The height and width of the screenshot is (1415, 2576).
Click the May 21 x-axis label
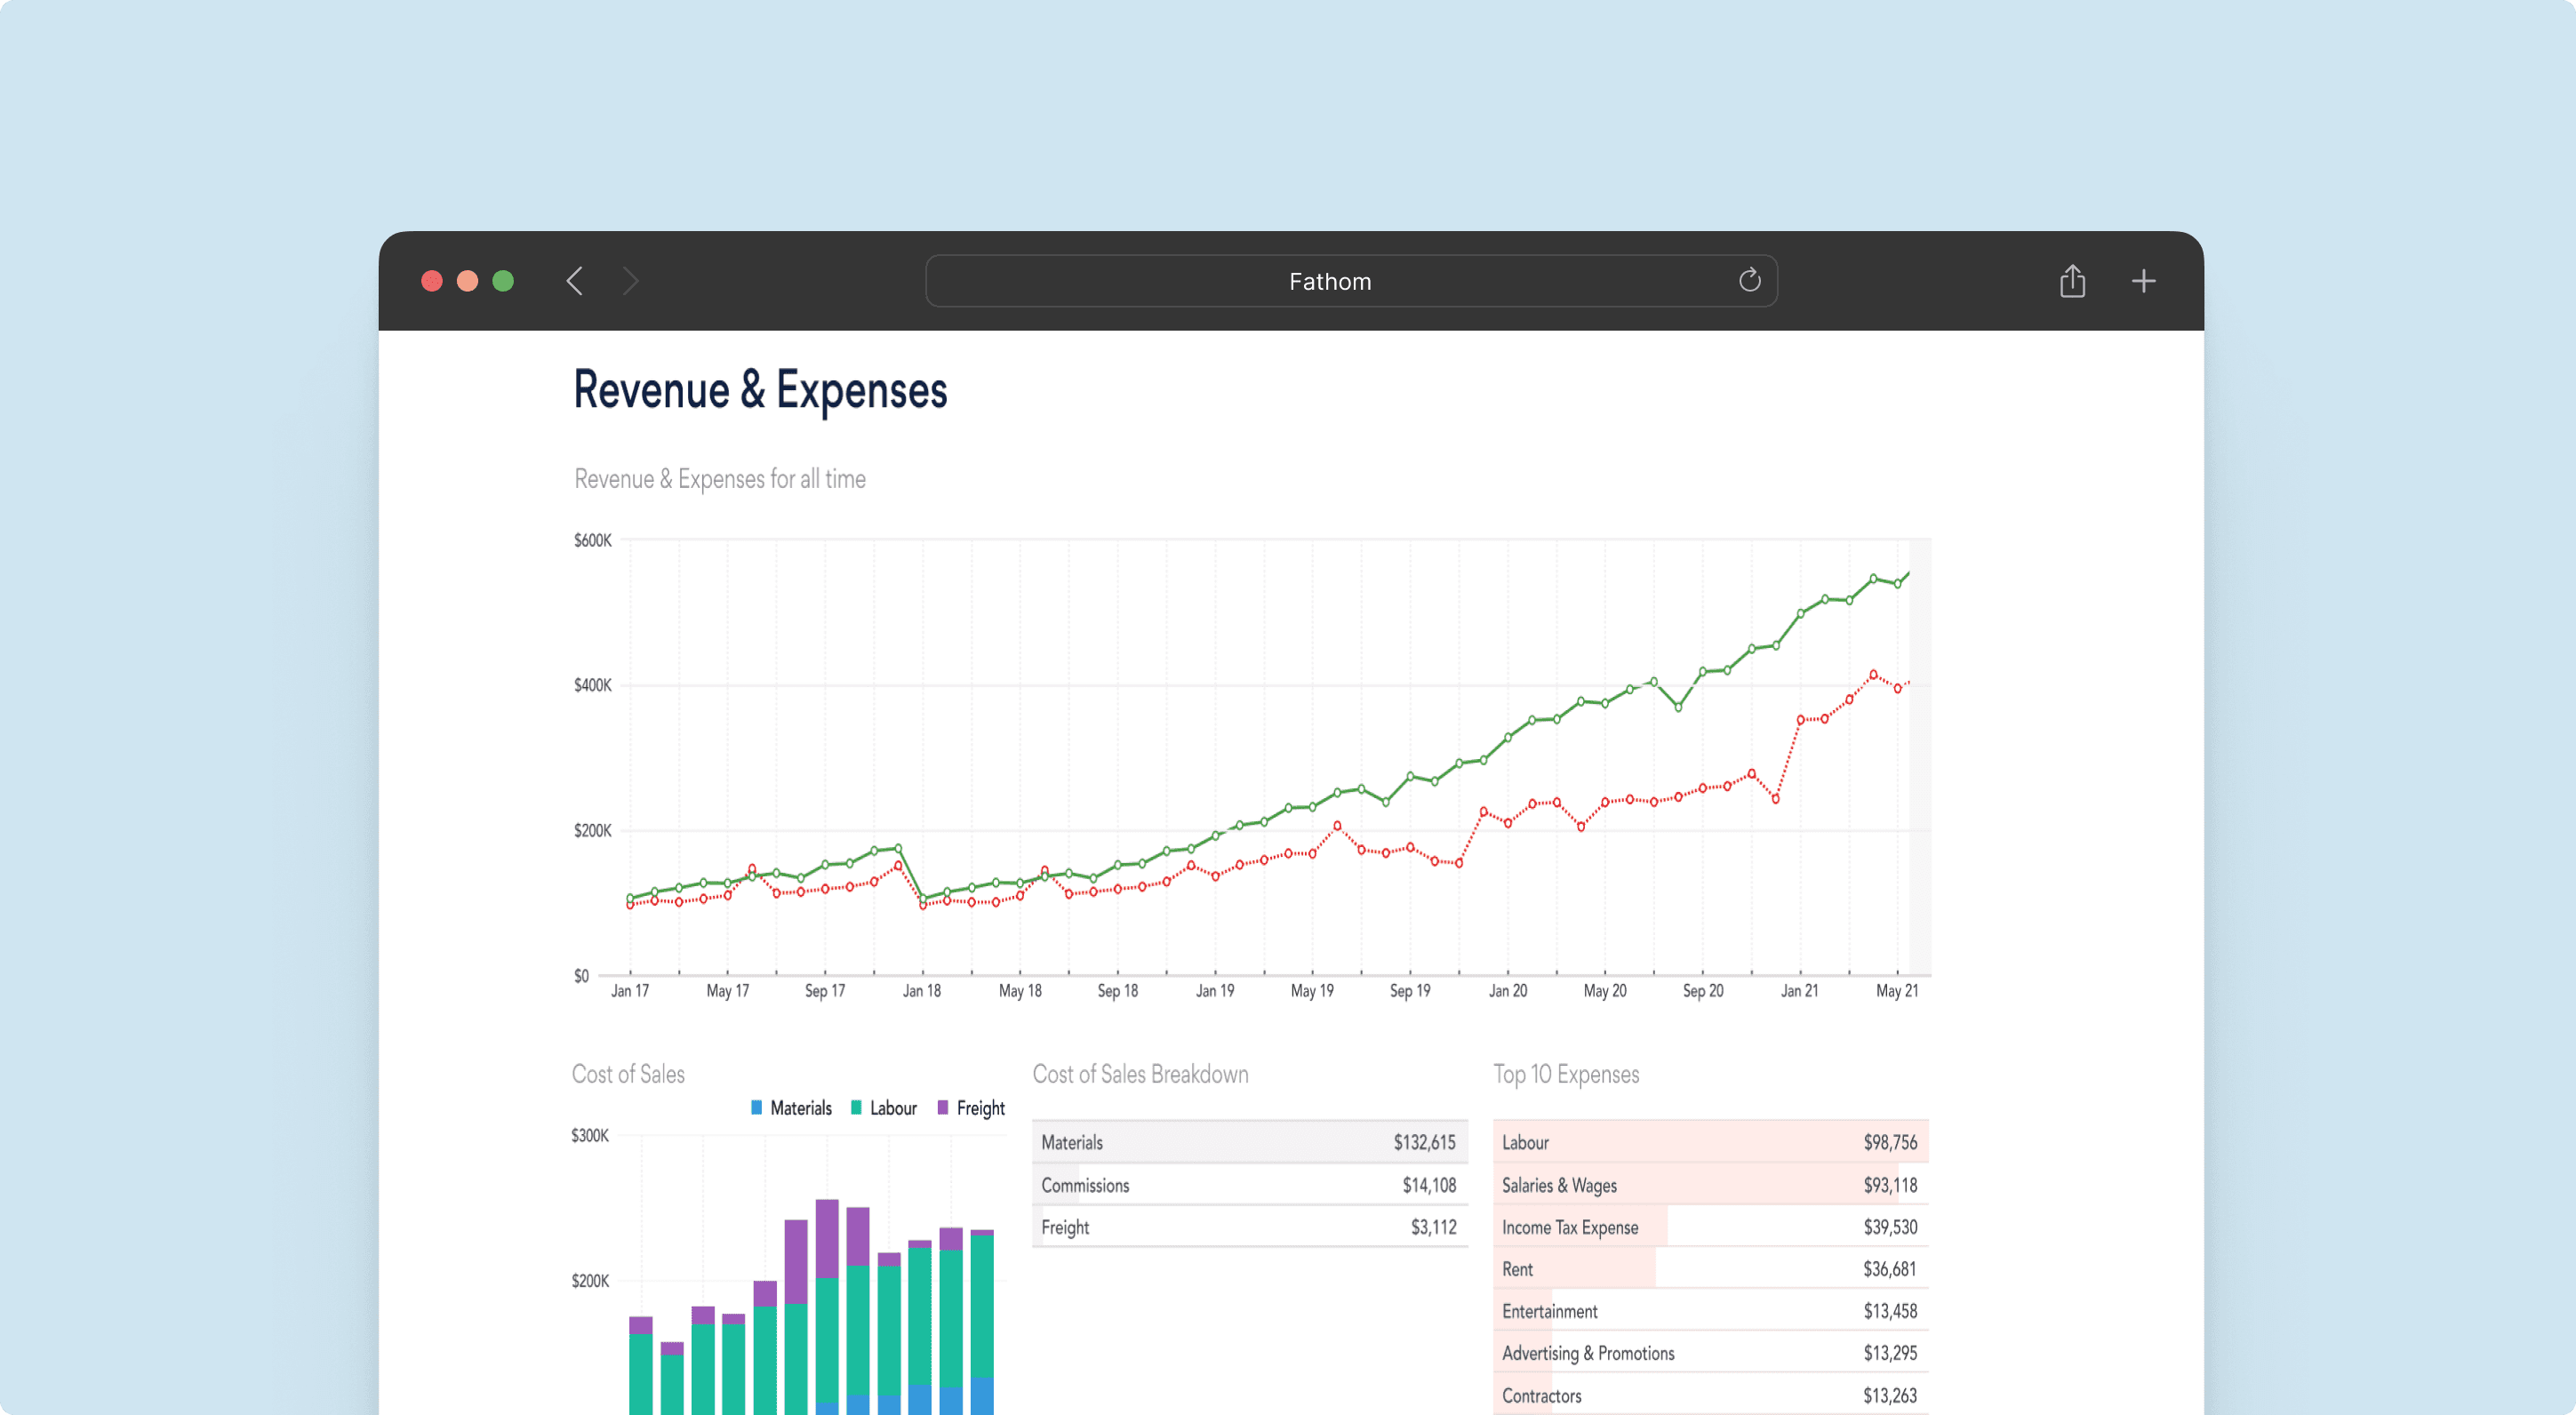(x=1897, y=991)
